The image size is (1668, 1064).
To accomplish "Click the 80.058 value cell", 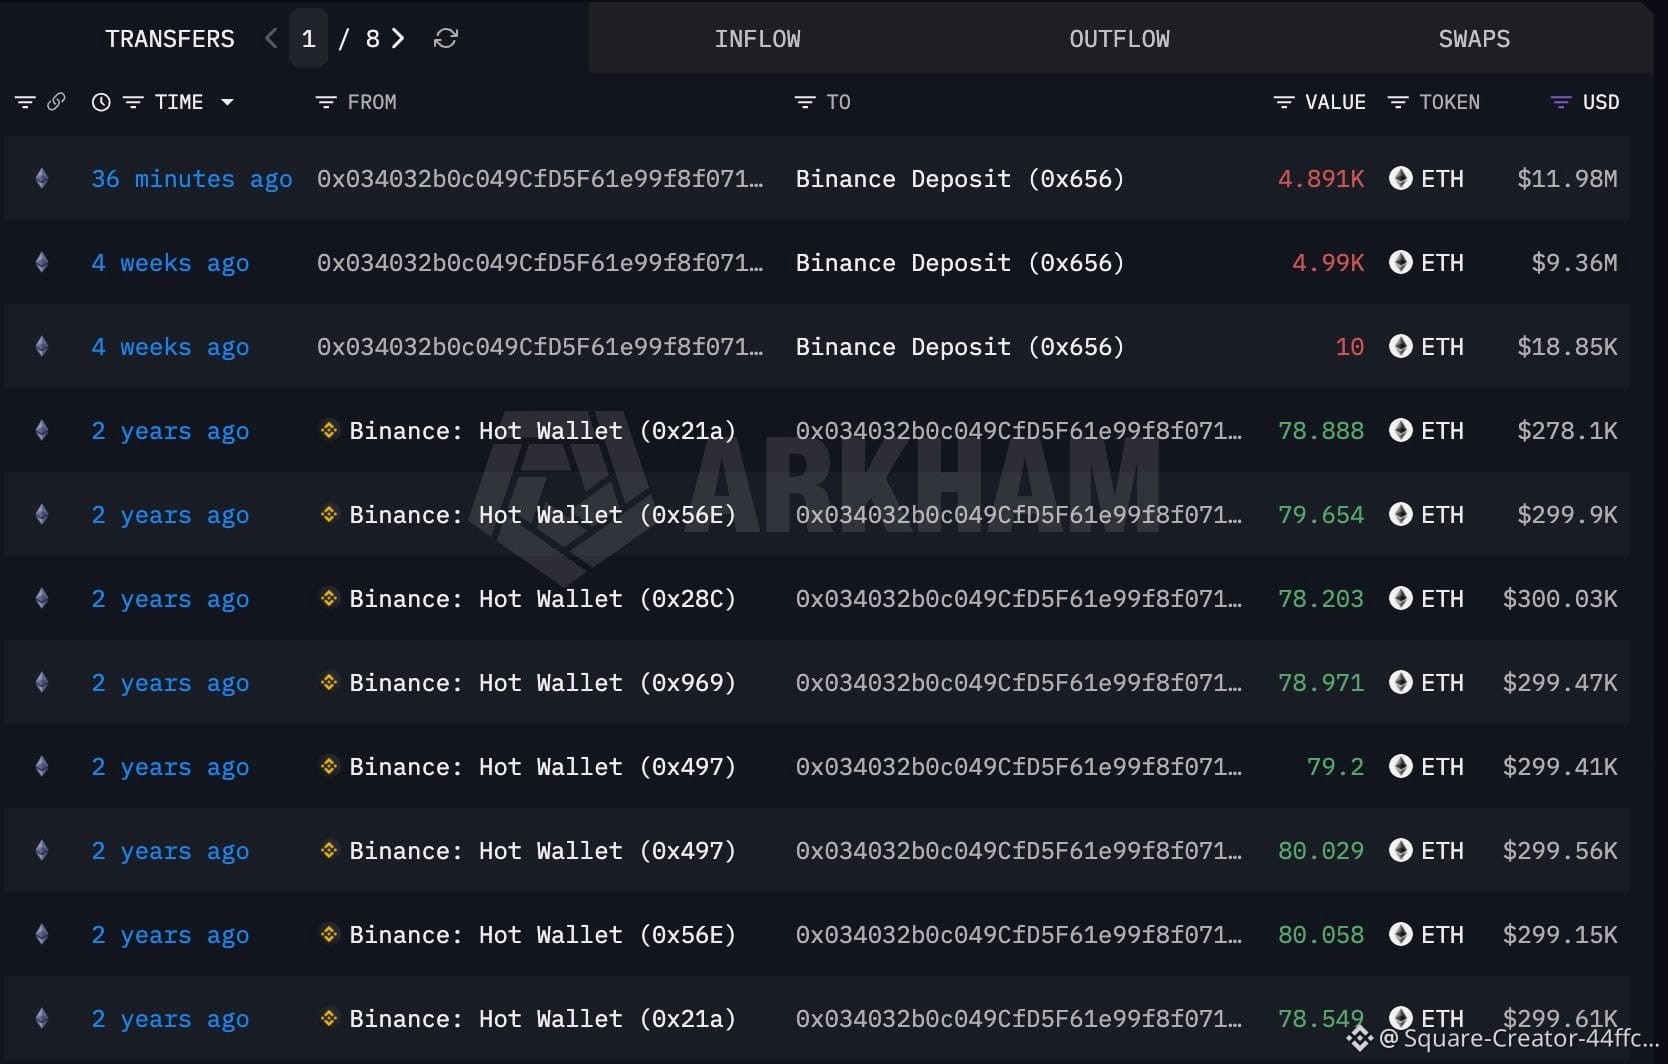I will tap(1321, 935).
